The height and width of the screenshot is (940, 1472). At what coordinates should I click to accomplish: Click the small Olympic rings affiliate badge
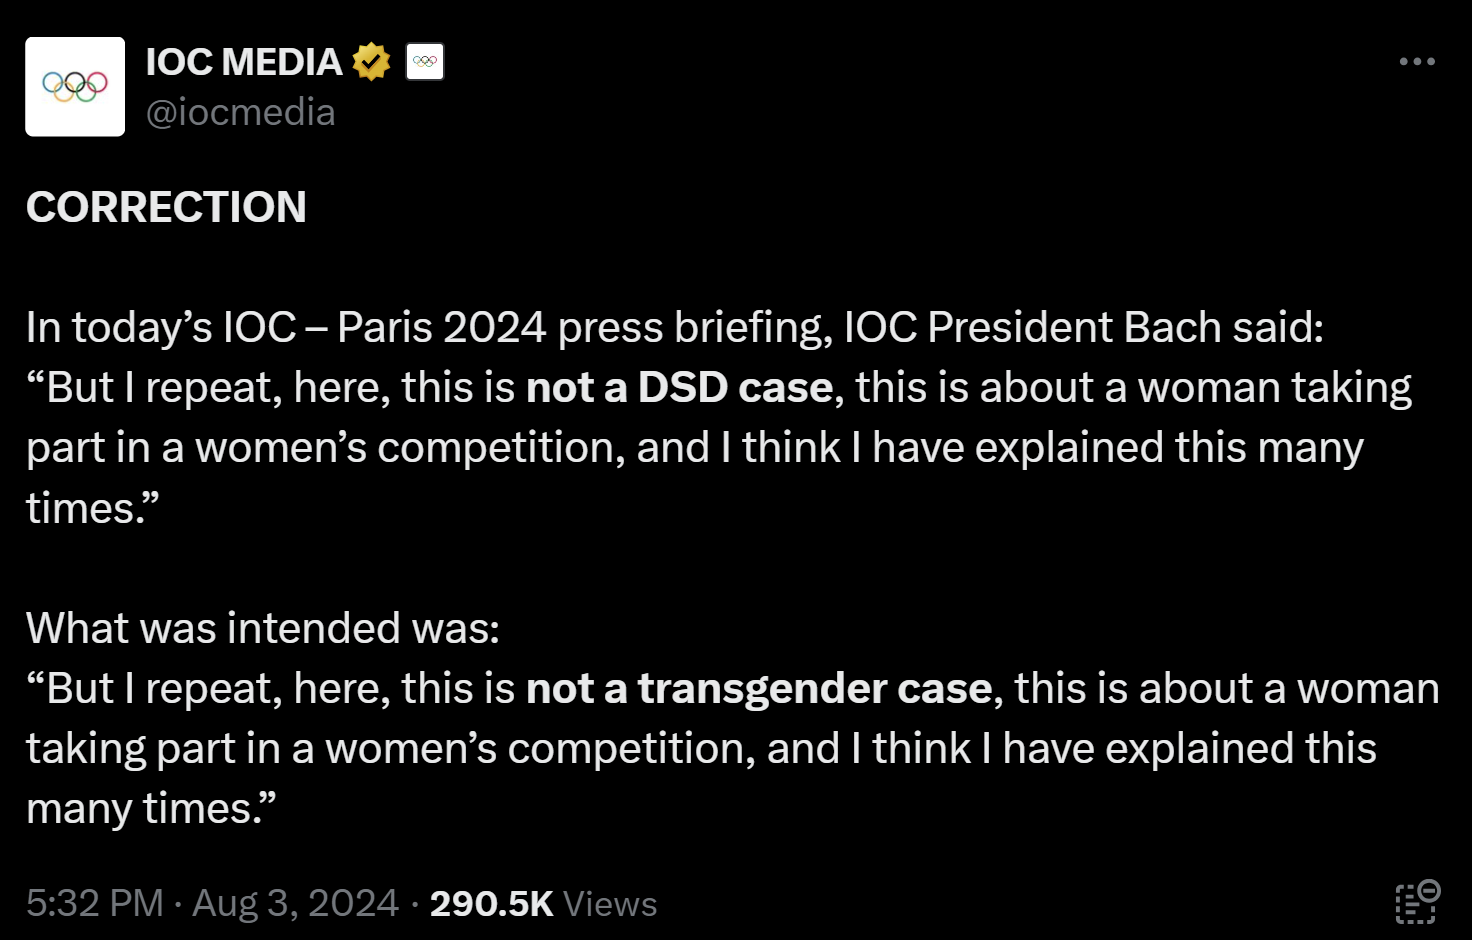point(425,62)
